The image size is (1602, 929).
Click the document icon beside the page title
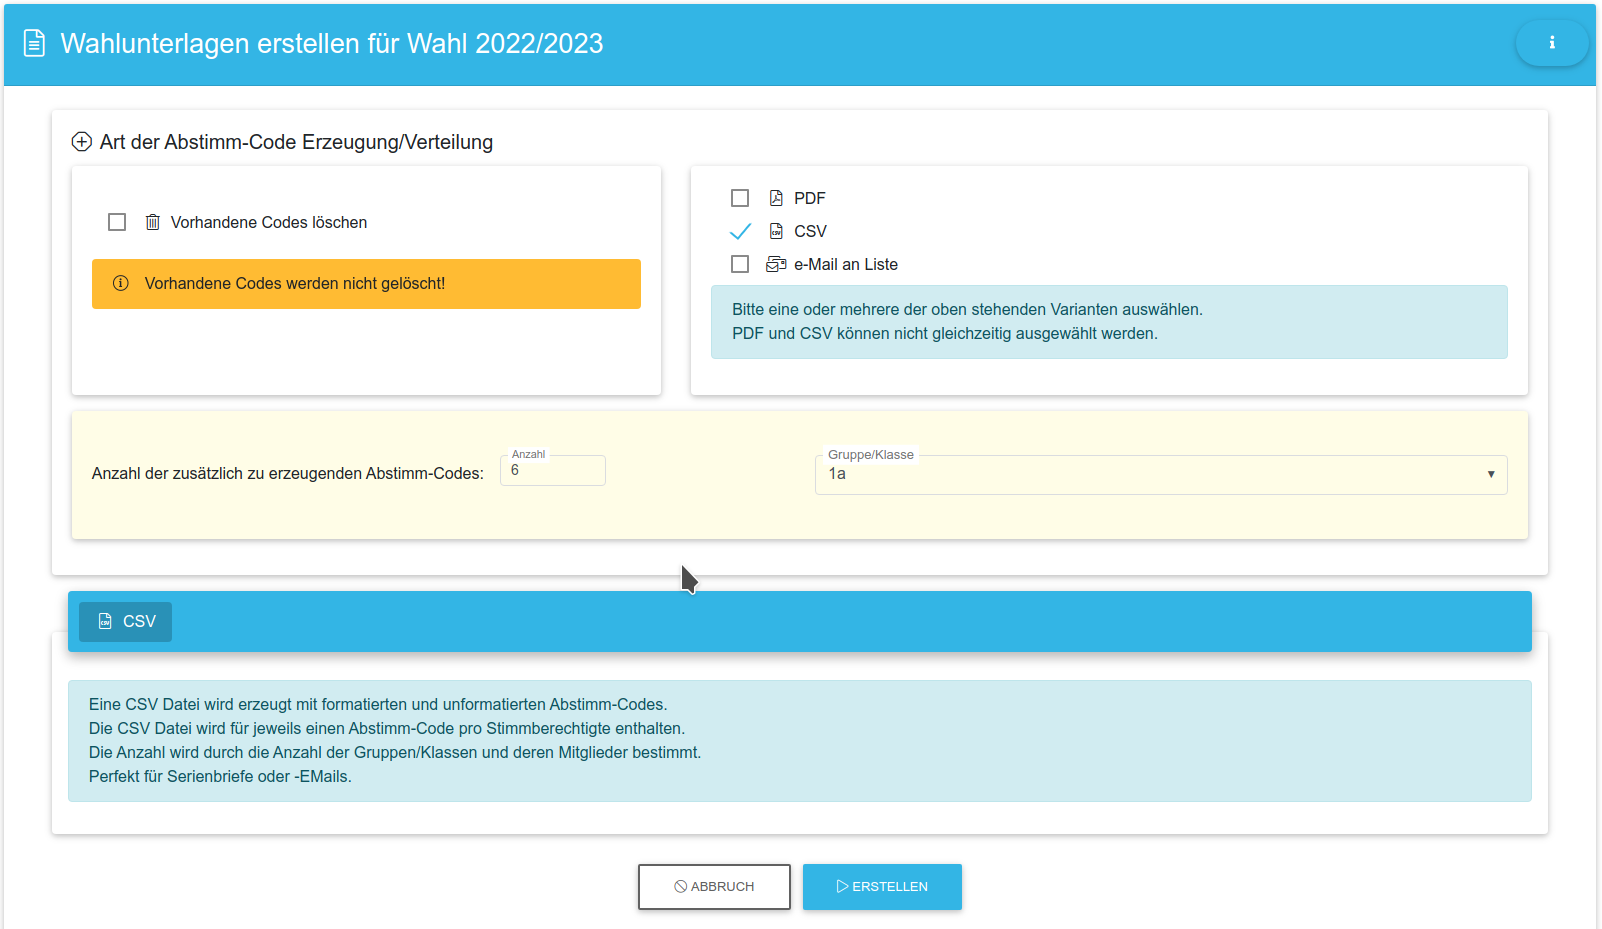[x=34, y=44]
